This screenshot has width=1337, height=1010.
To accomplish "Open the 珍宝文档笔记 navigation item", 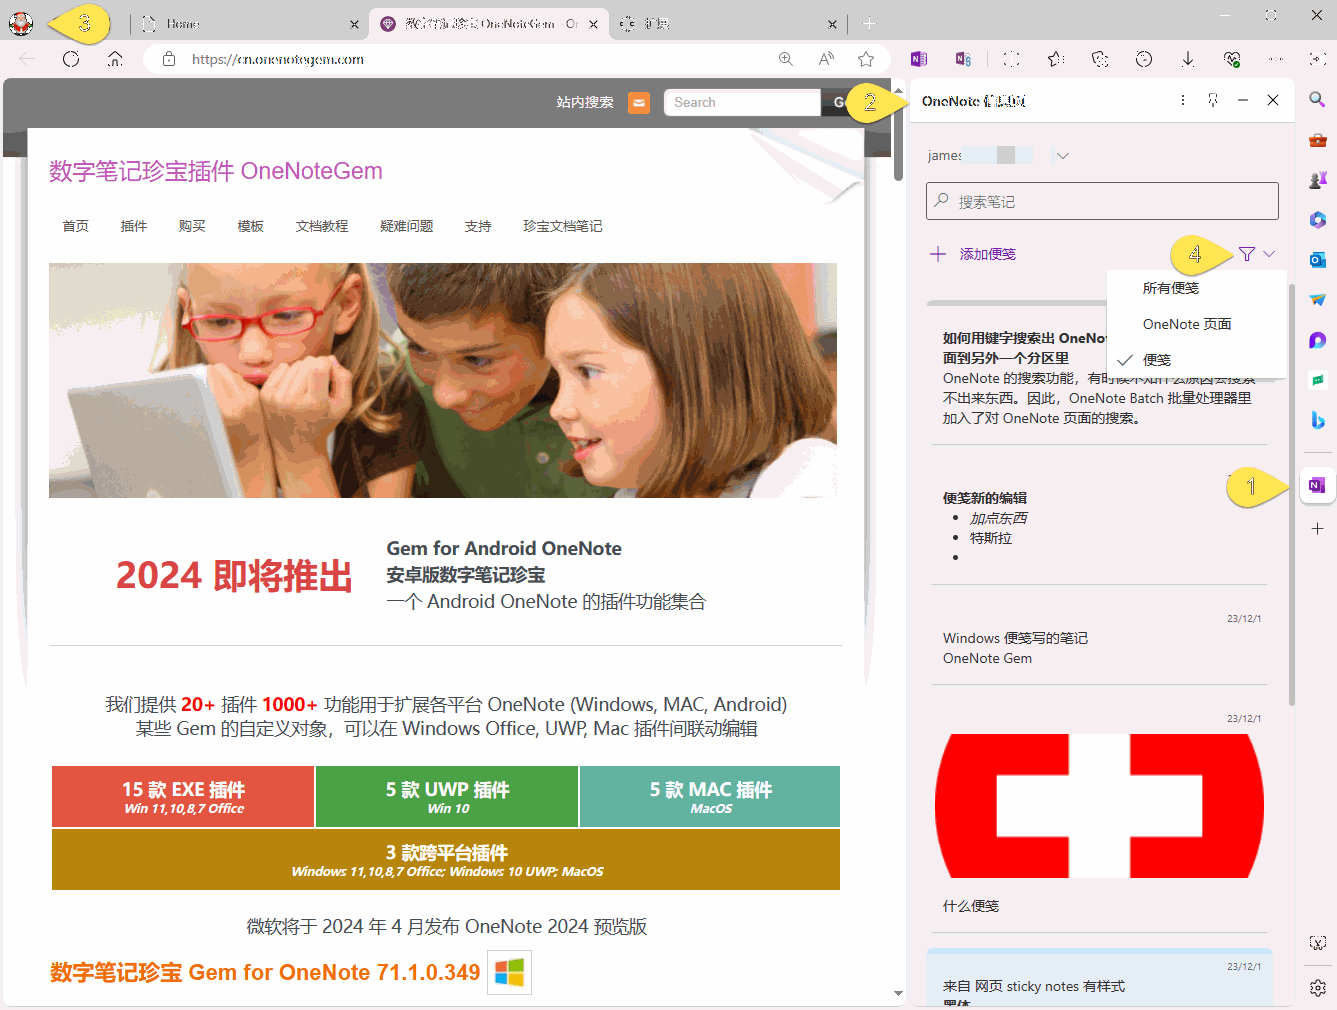I will 563,226.
